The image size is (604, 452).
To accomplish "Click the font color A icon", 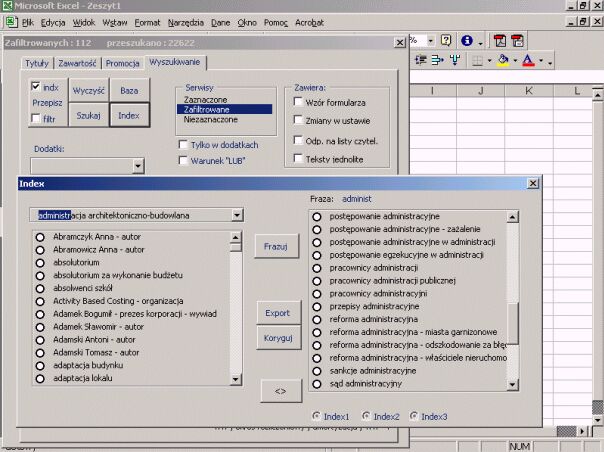I will tap(528, 62).
